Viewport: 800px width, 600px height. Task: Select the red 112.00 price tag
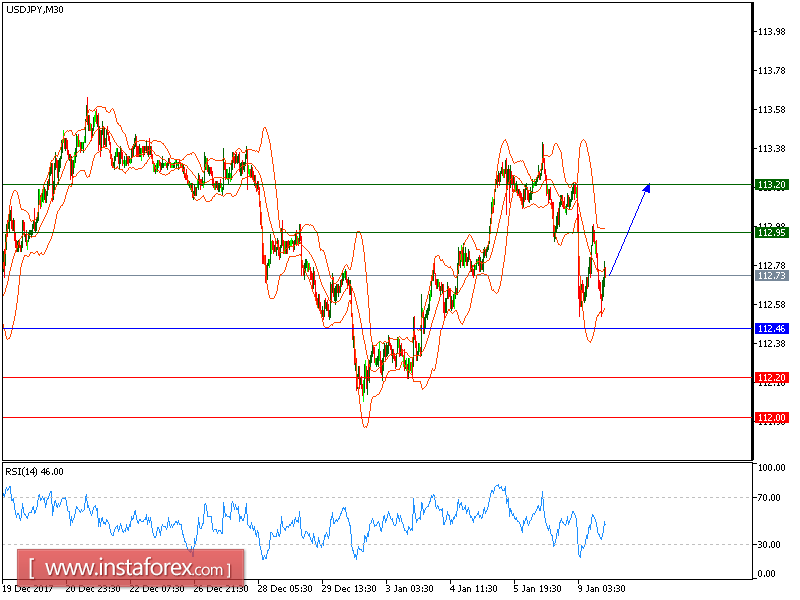pyautogui.click(x=770, y=416)
